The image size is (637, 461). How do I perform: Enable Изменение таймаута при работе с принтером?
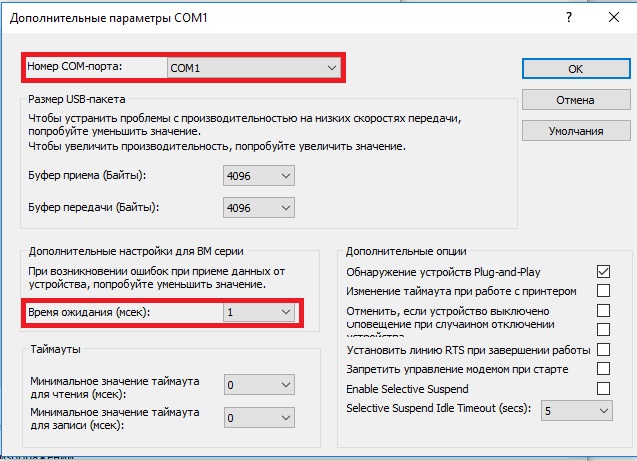tap(603, 291)
